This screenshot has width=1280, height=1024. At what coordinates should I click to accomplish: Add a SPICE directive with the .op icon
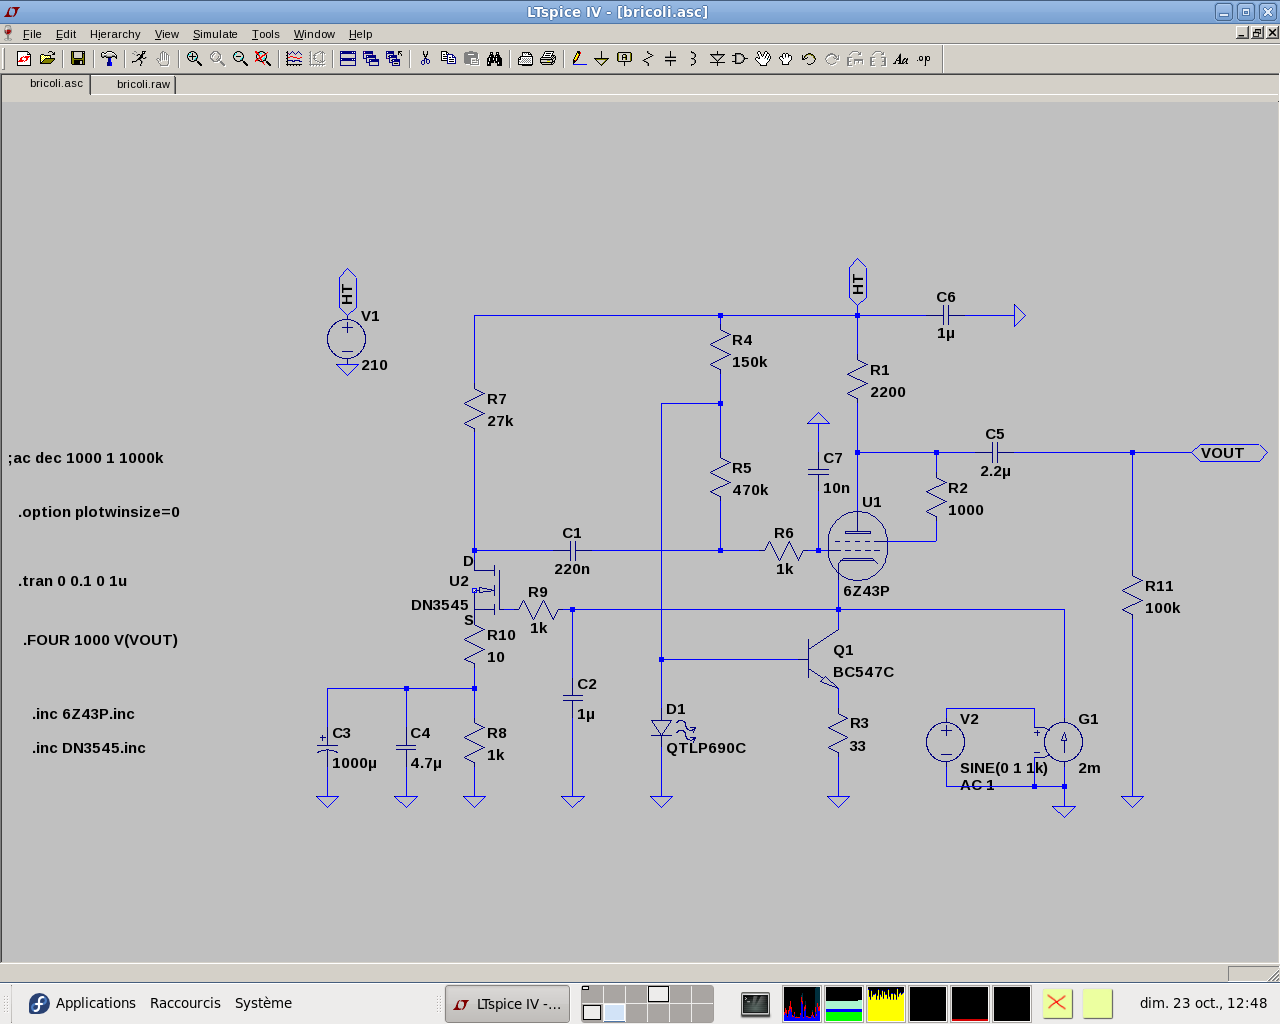[924, 59]
